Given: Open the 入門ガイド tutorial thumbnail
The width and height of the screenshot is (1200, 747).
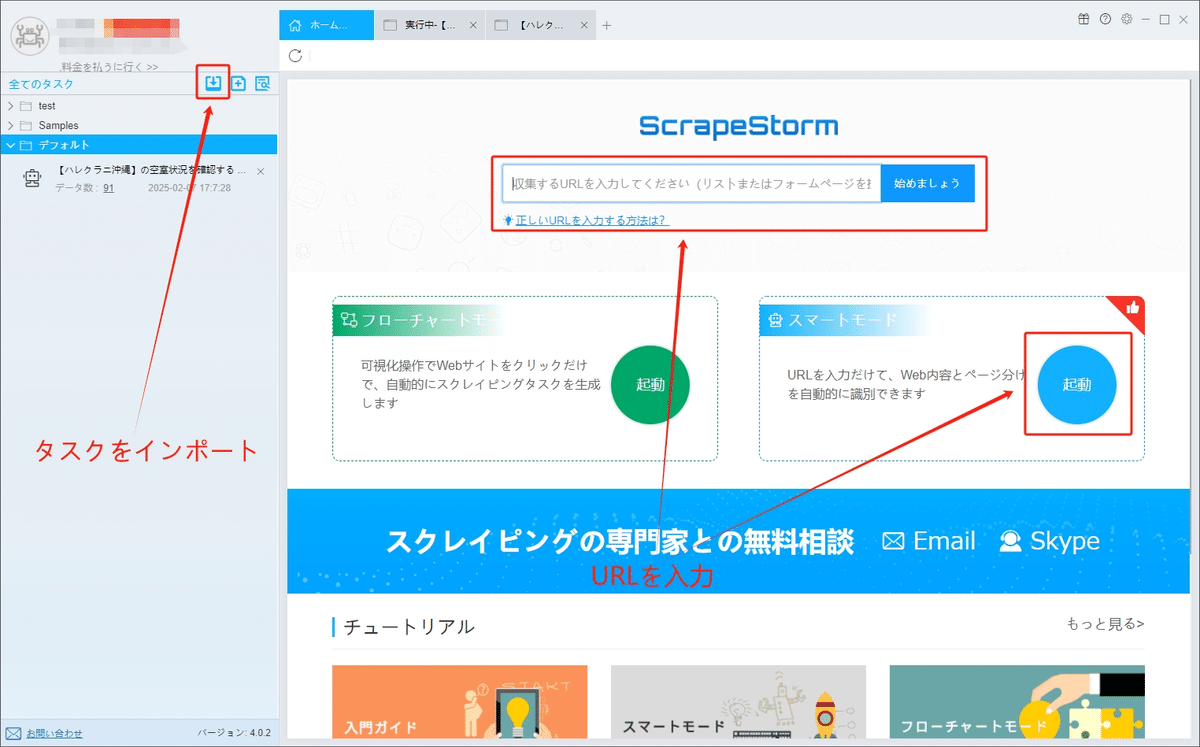Looking at the screenshot, I should pyautogui.click(x=459, y=702).
